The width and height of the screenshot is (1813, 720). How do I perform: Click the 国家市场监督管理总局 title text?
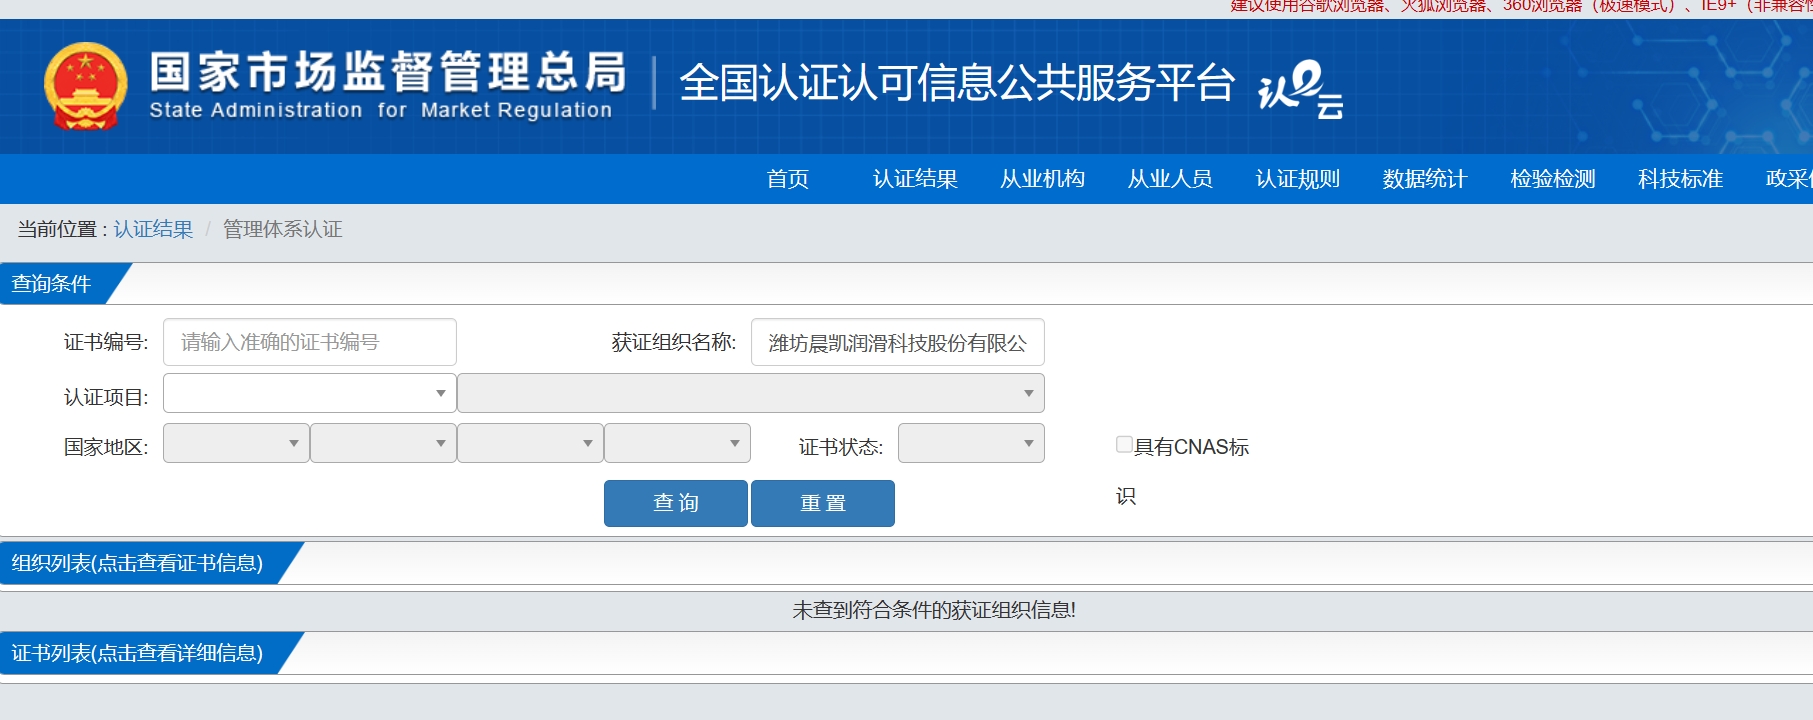pos(388,71)
